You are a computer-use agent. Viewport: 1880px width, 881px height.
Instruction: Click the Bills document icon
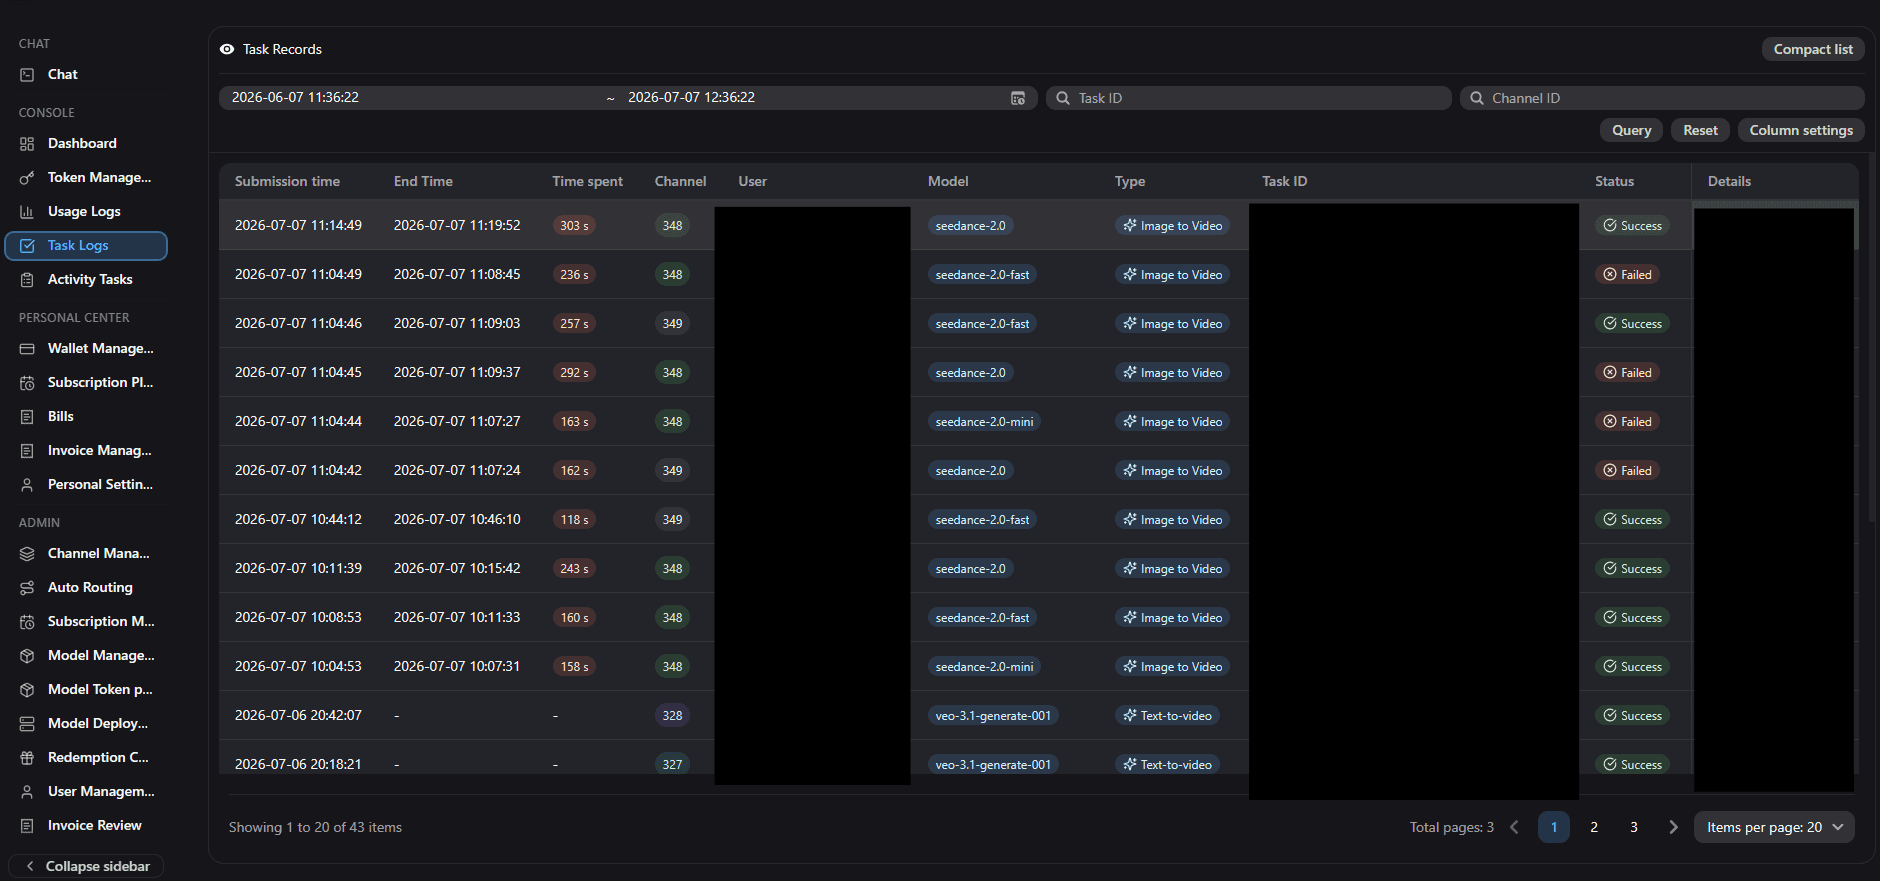(x=27, y=417)
